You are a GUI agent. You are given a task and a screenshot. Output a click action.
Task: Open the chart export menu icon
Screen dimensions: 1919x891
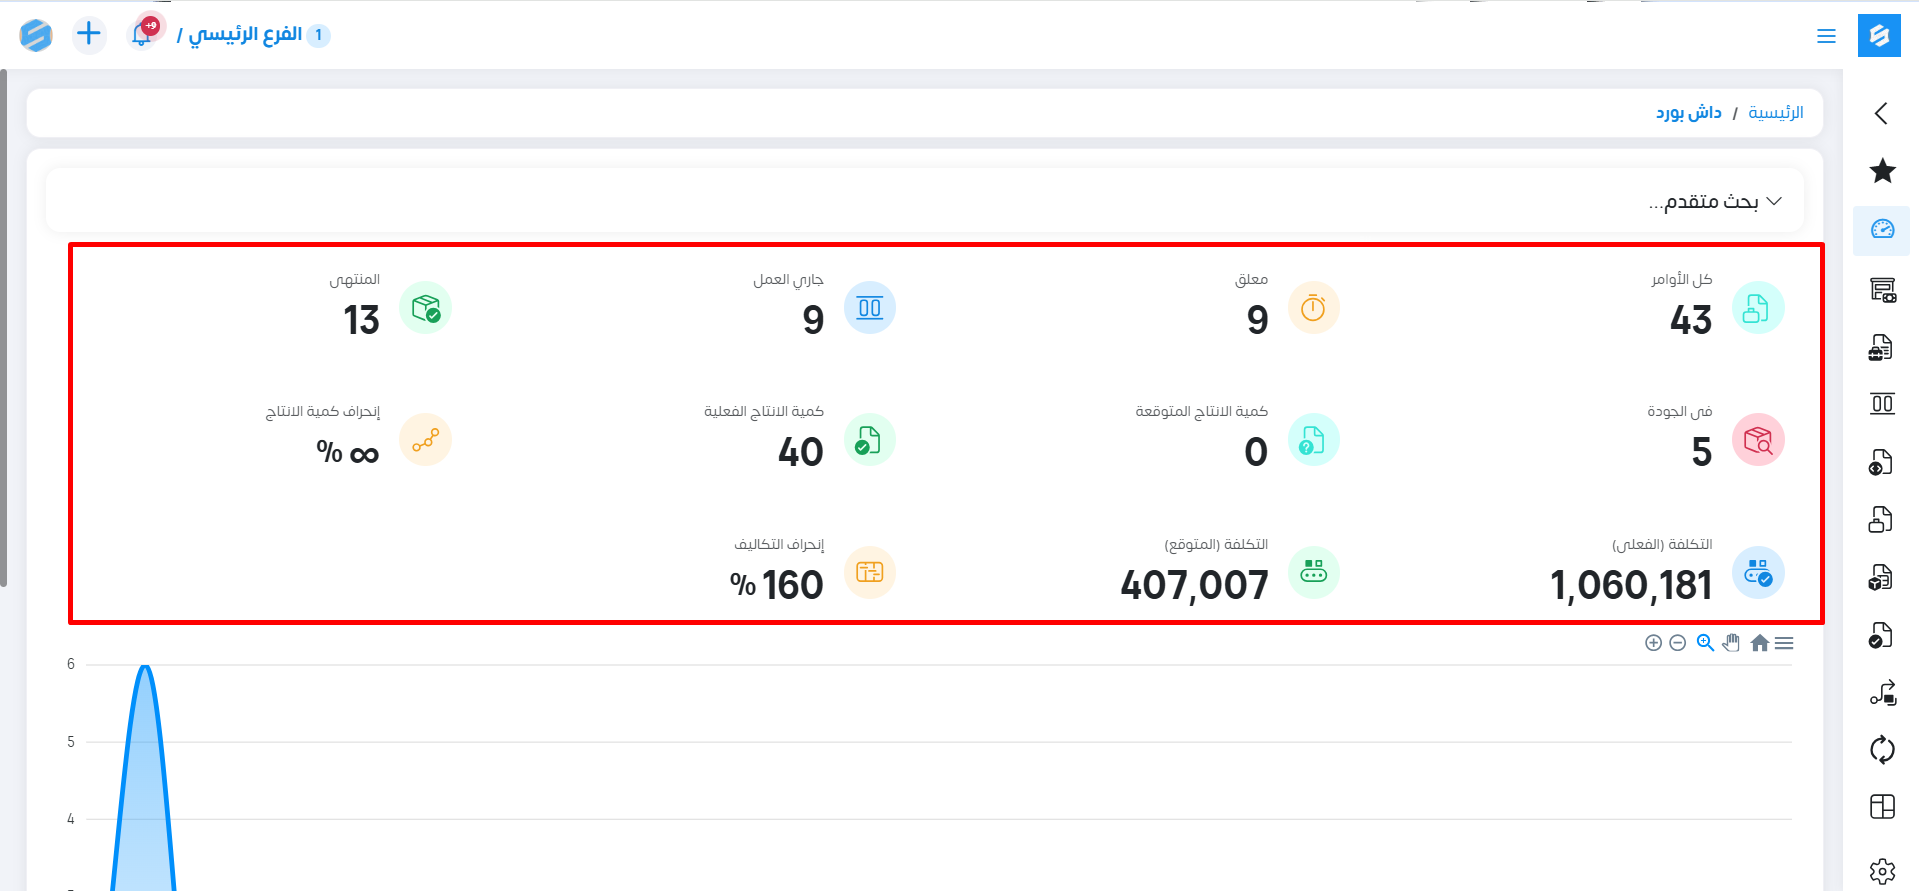(x=1784, y=643)
